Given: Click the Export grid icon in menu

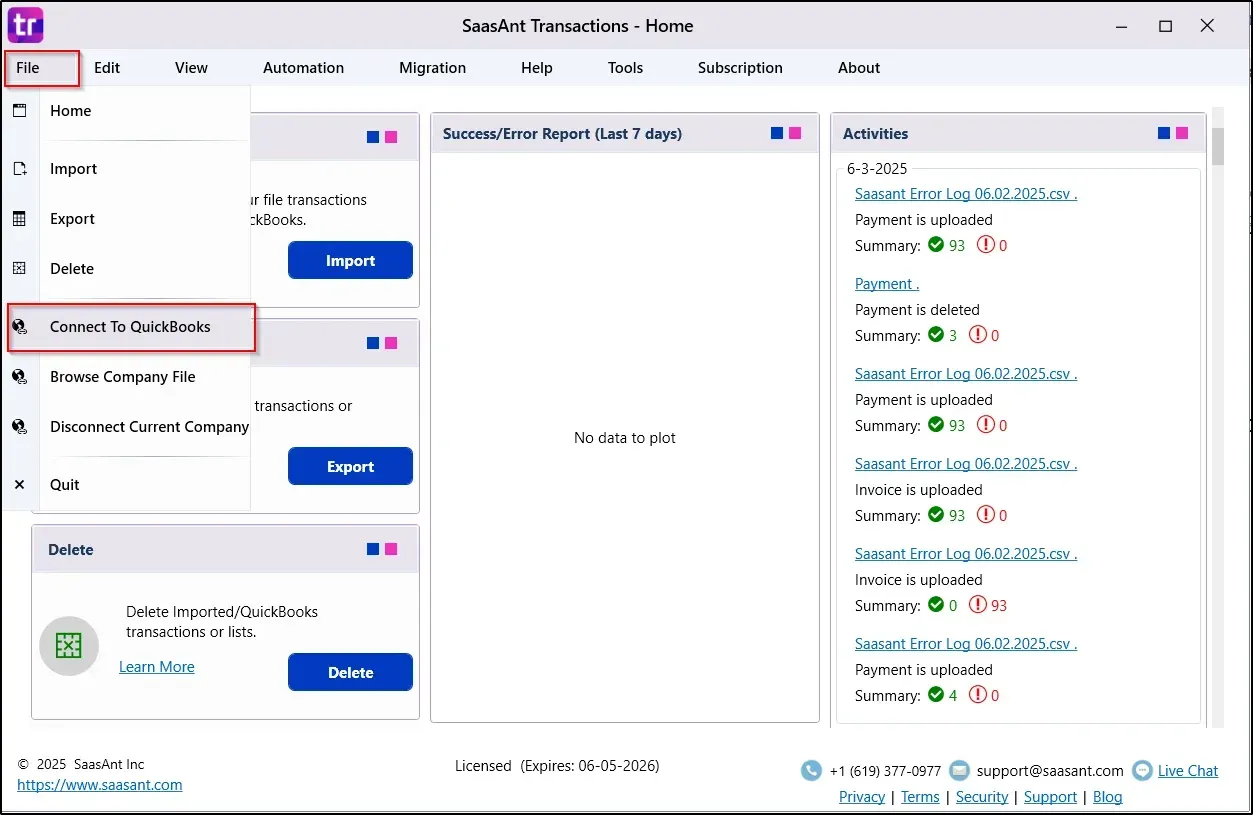Looking at the screenshot, I should click(x=19, y=219).
